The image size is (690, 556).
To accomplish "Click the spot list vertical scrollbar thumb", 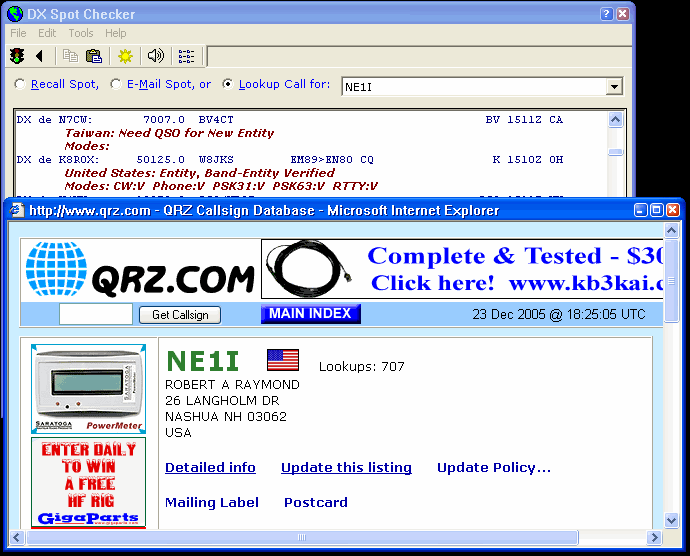I will pyautogui.click(x=615, y=152).
